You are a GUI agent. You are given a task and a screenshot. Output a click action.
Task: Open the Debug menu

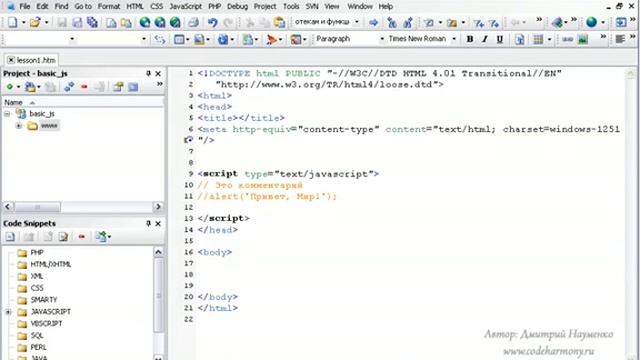pyautogui.click(x=237, y=7)
